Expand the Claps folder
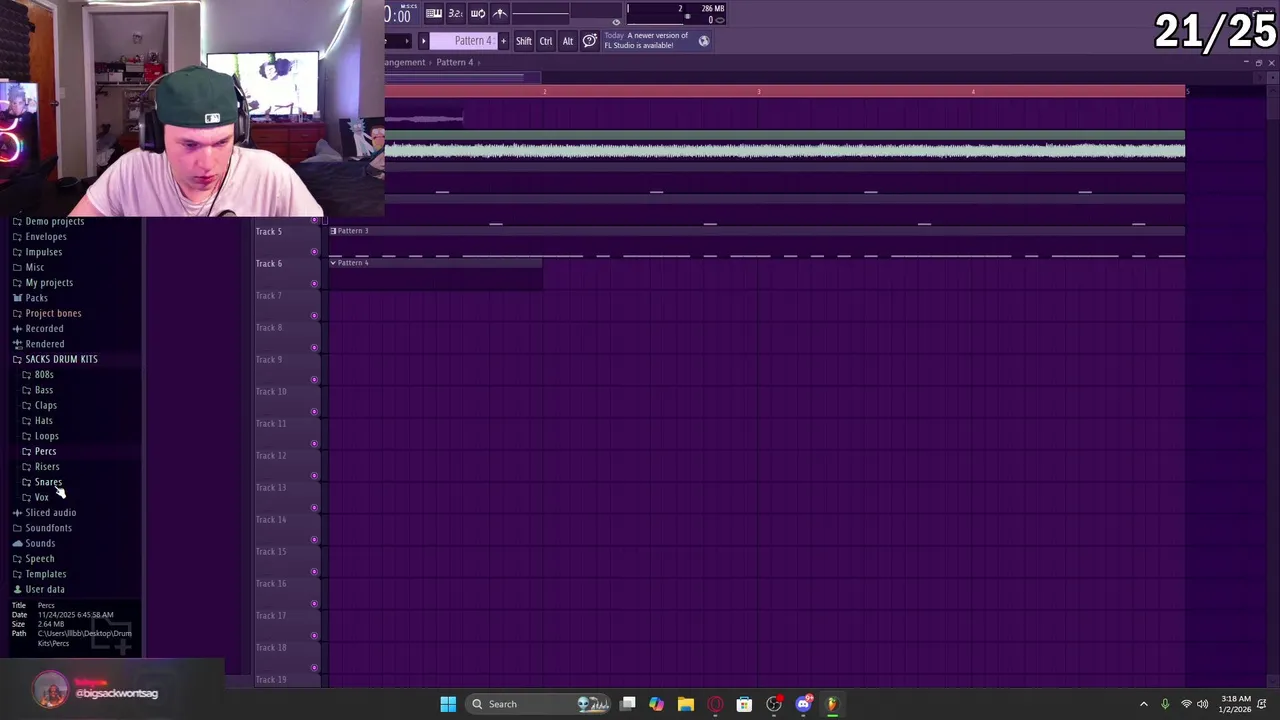Image resolution: width=1280 pixels, height=720 pixels. click(40, 405)
